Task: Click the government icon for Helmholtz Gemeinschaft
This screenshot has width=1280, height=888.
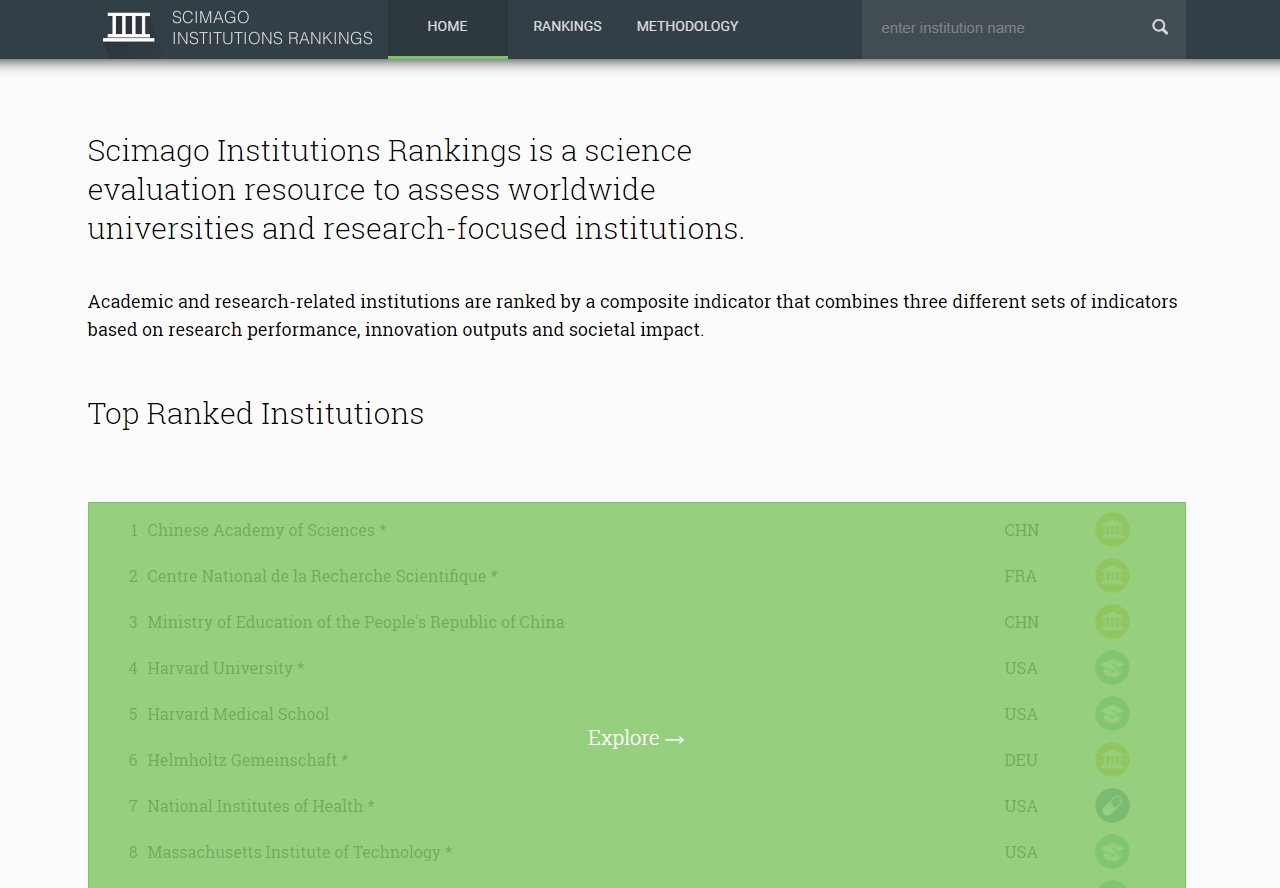Action: (1112, 760)
